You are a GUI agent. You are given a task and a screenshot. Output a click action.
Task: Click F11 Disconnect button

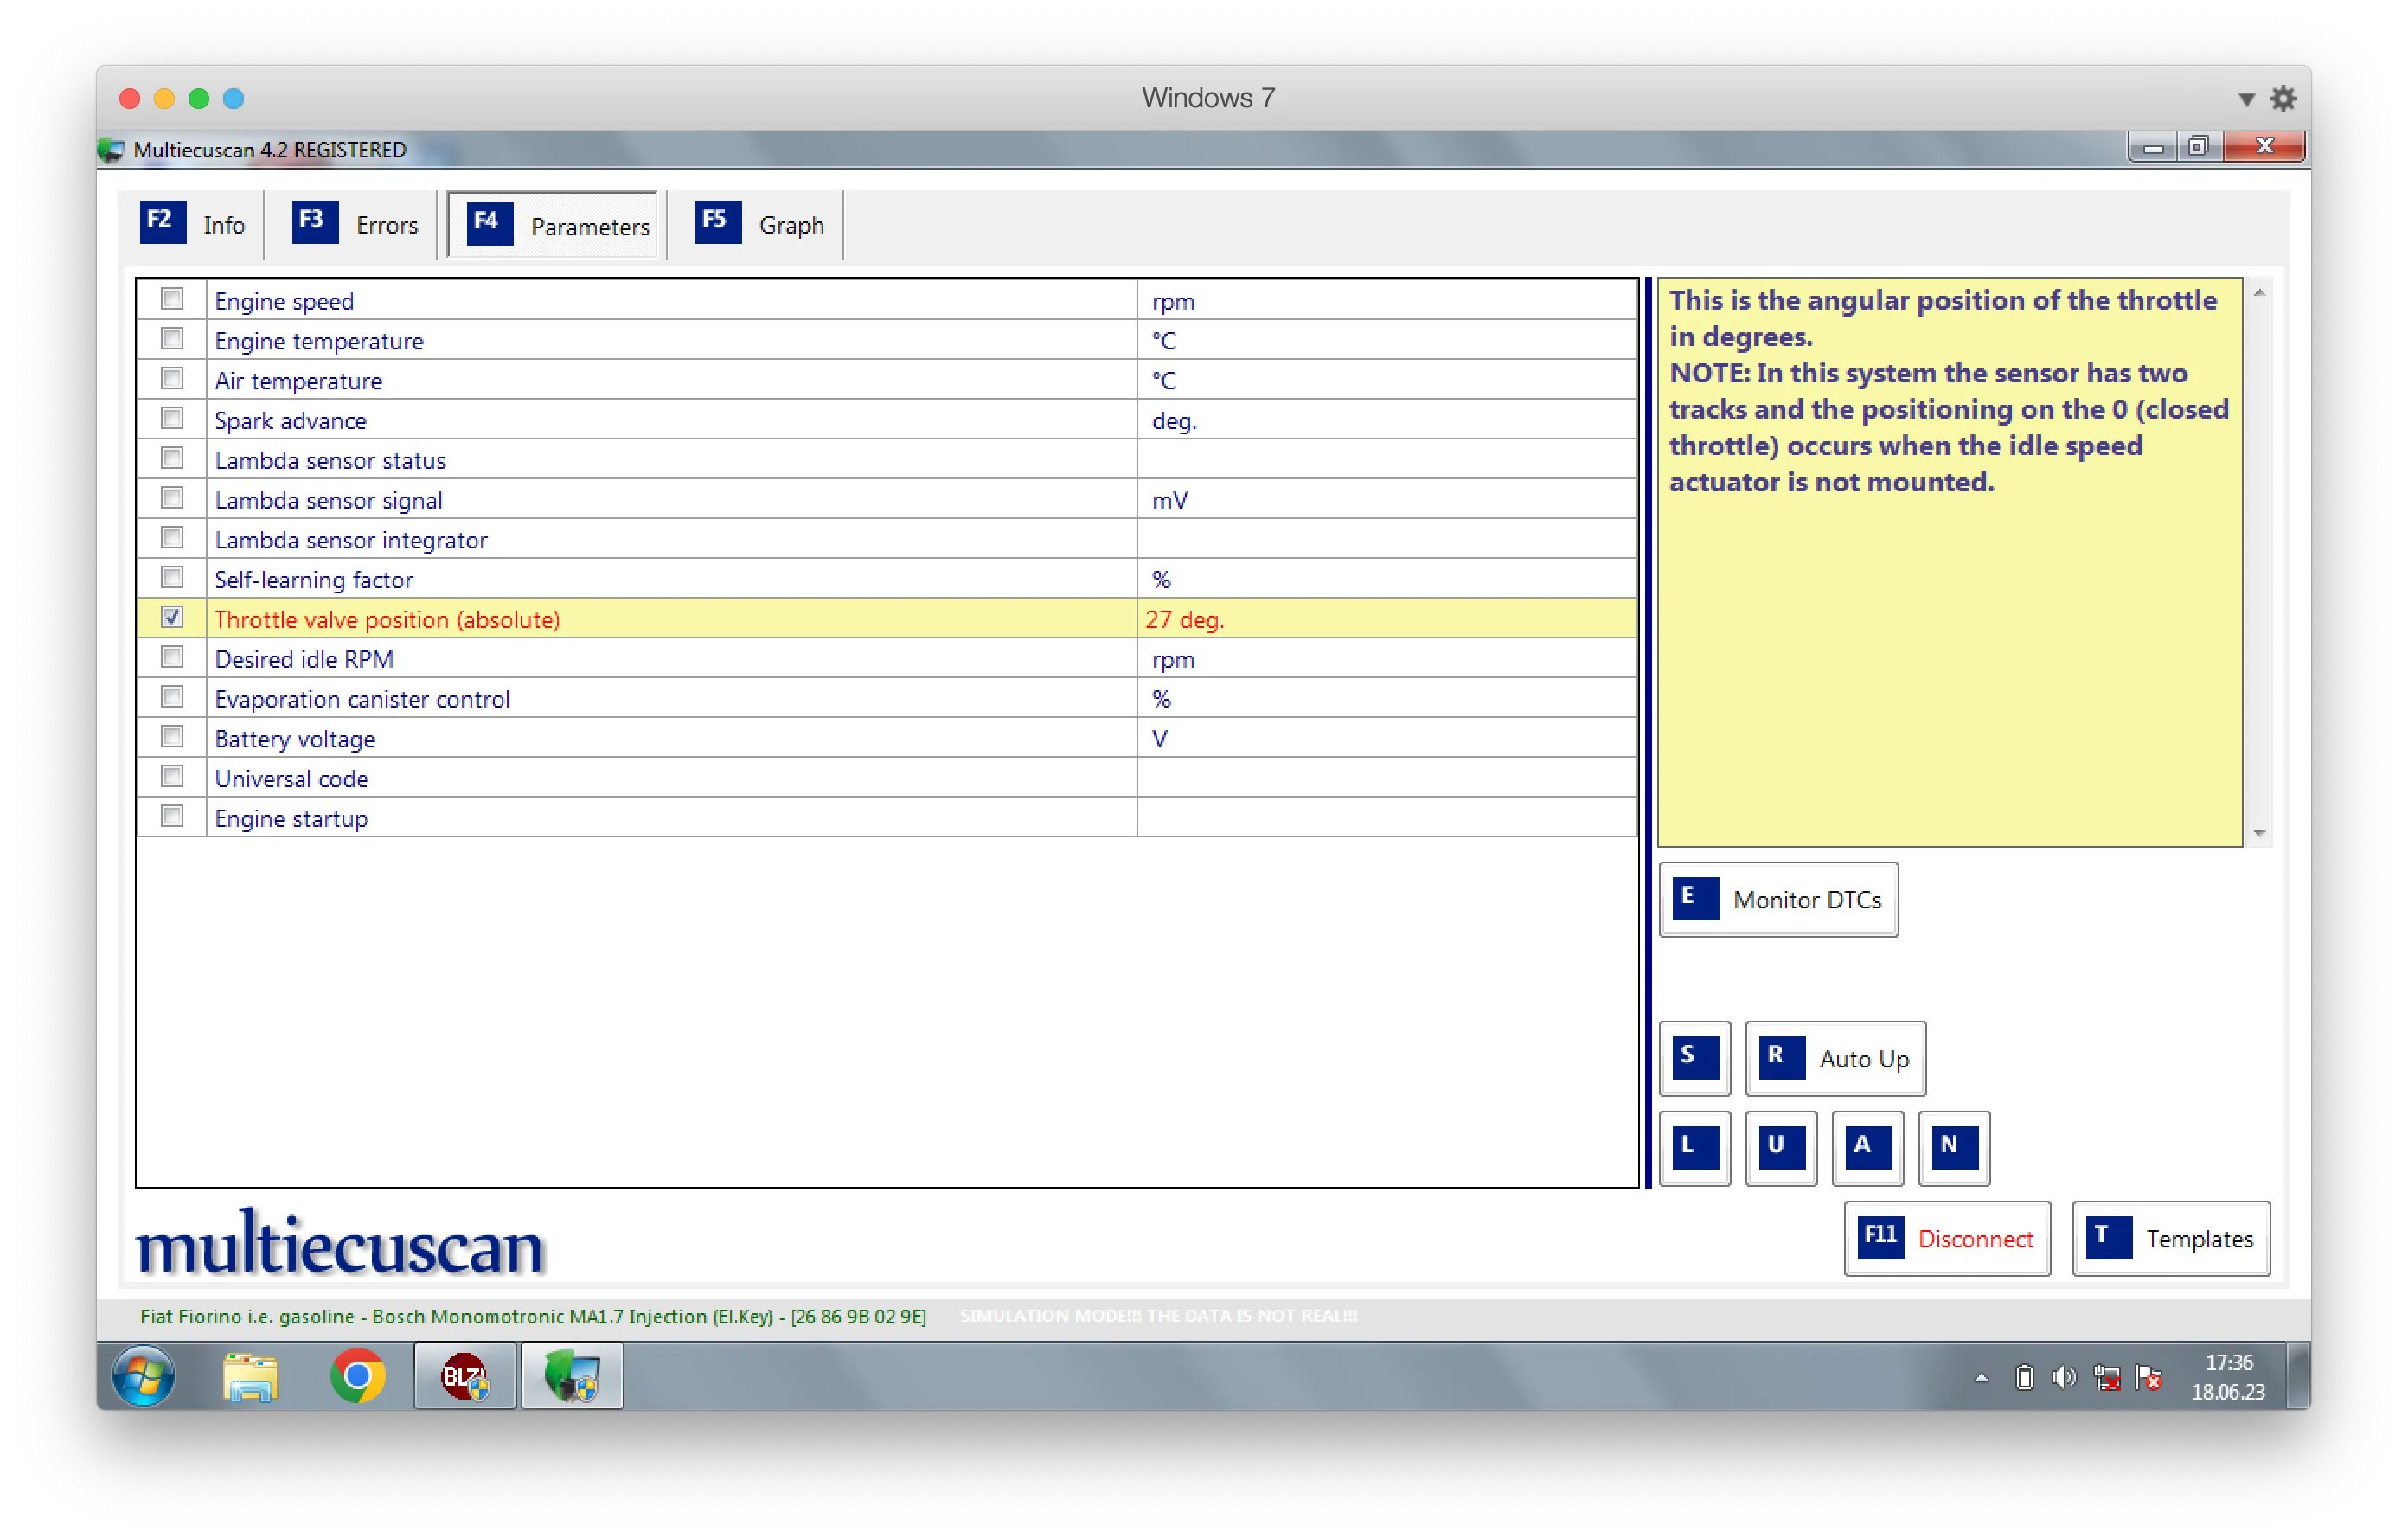coord(1947,1238)
